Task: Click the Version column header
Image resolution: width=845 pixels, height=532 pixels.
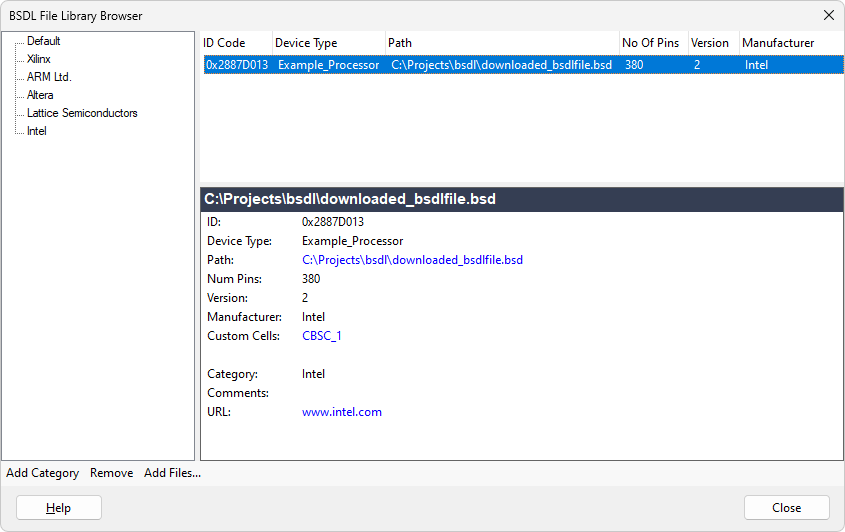Action: (711, 43)
